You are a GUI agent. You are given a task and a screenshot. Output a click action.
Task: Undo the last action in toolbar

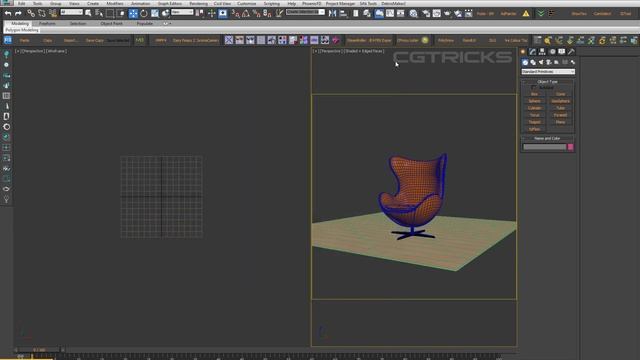pos(8,13)
